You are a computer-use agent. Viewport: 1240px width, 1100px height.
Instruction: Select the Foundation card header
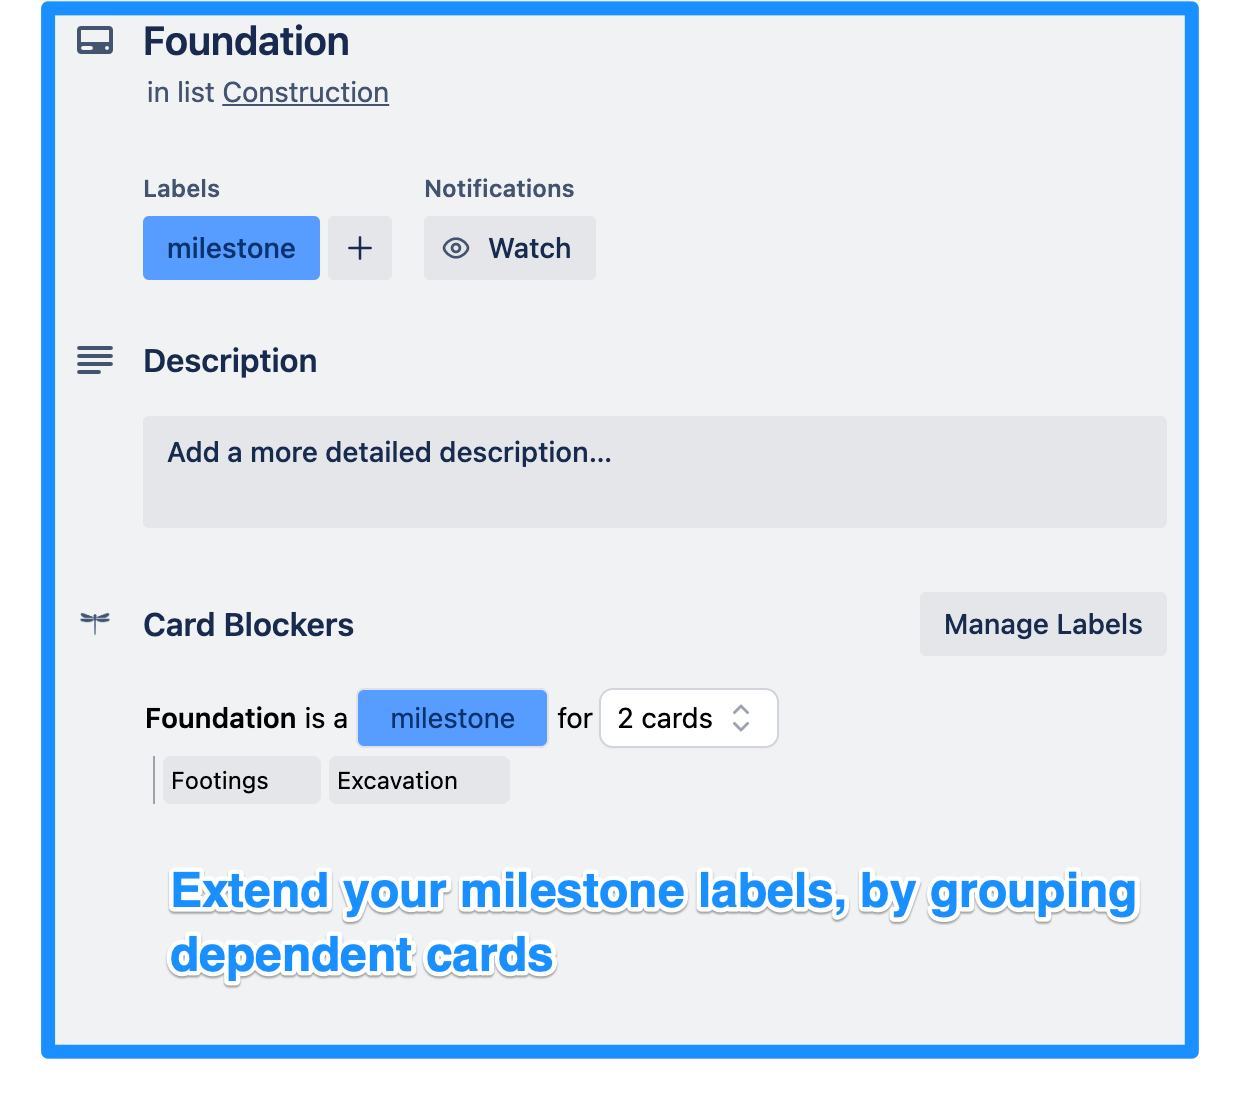coord(246,41)
